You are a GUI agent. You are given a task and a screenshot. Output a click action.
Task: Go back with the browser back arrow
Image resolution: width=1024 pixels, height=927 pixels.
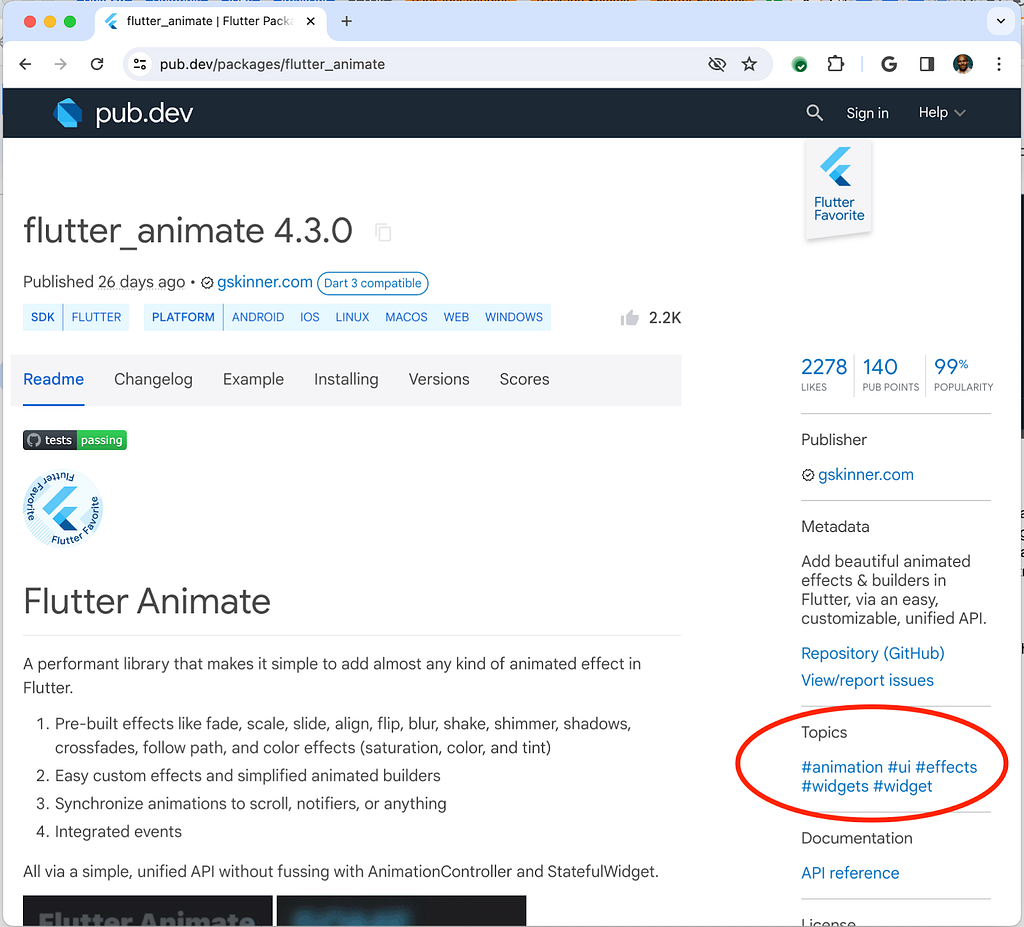[x=25, y=64]
